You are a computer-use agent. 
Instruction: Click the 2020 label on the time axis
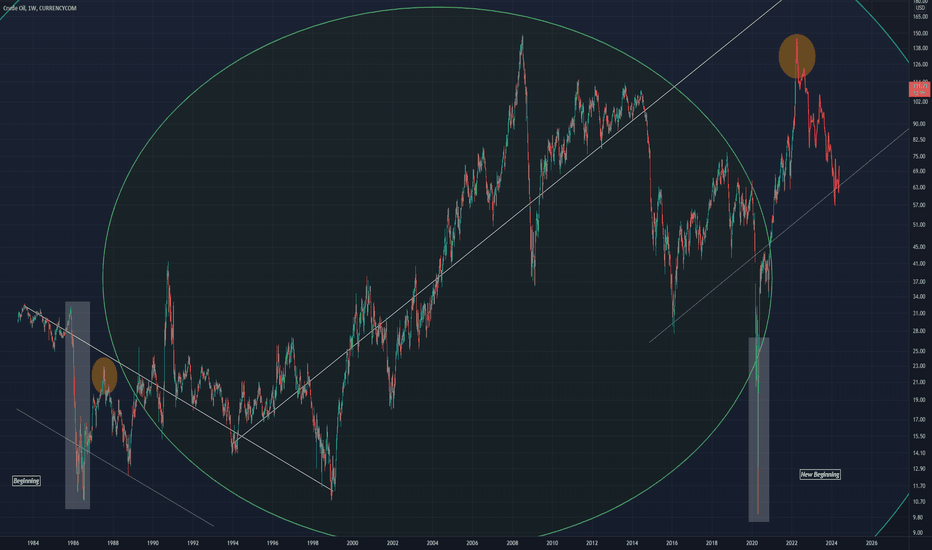tap(752, 543)
